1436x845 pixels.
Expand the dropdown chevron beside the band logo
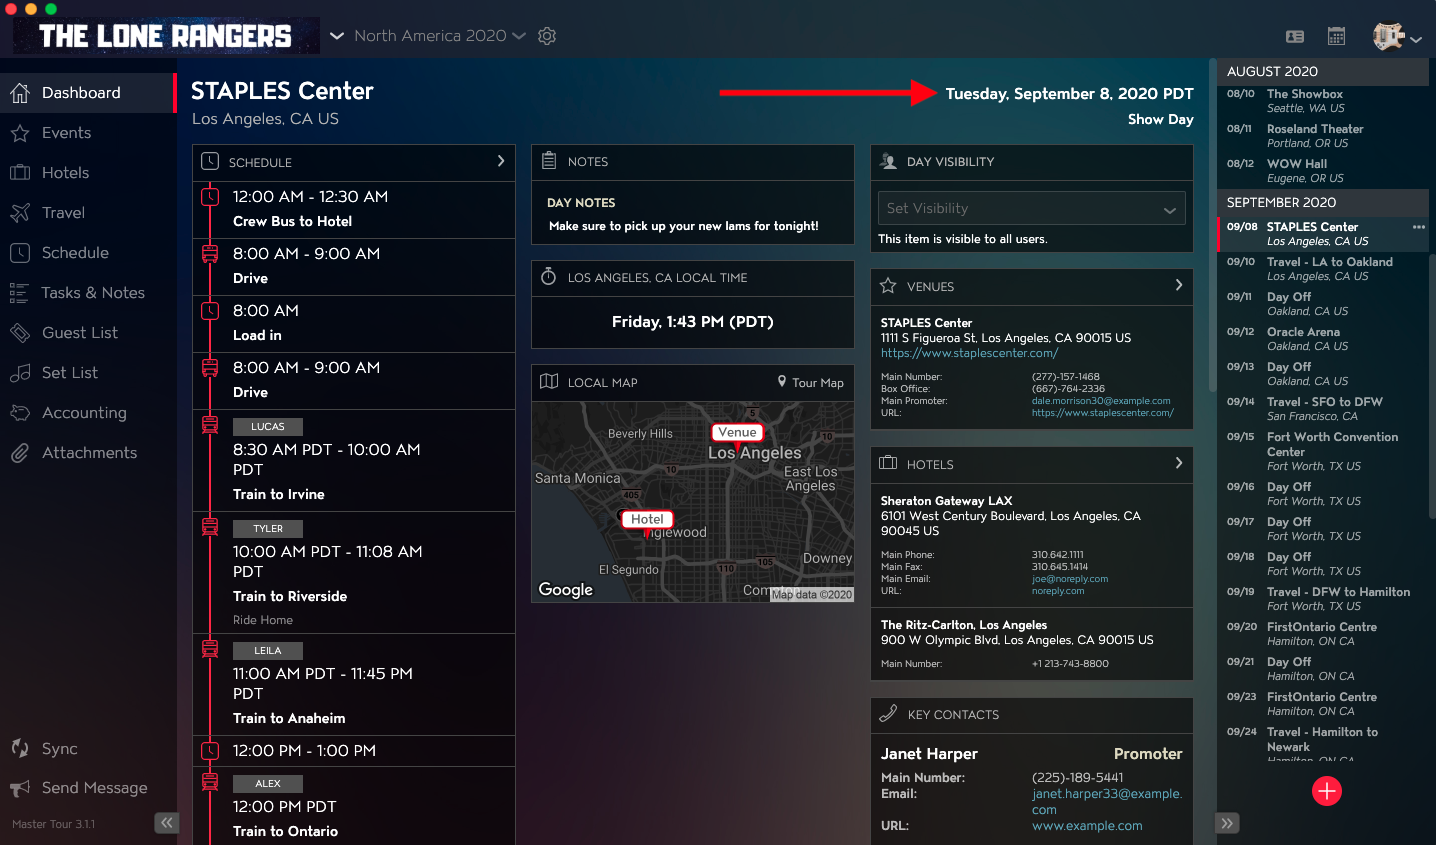(x=337, y=36)
